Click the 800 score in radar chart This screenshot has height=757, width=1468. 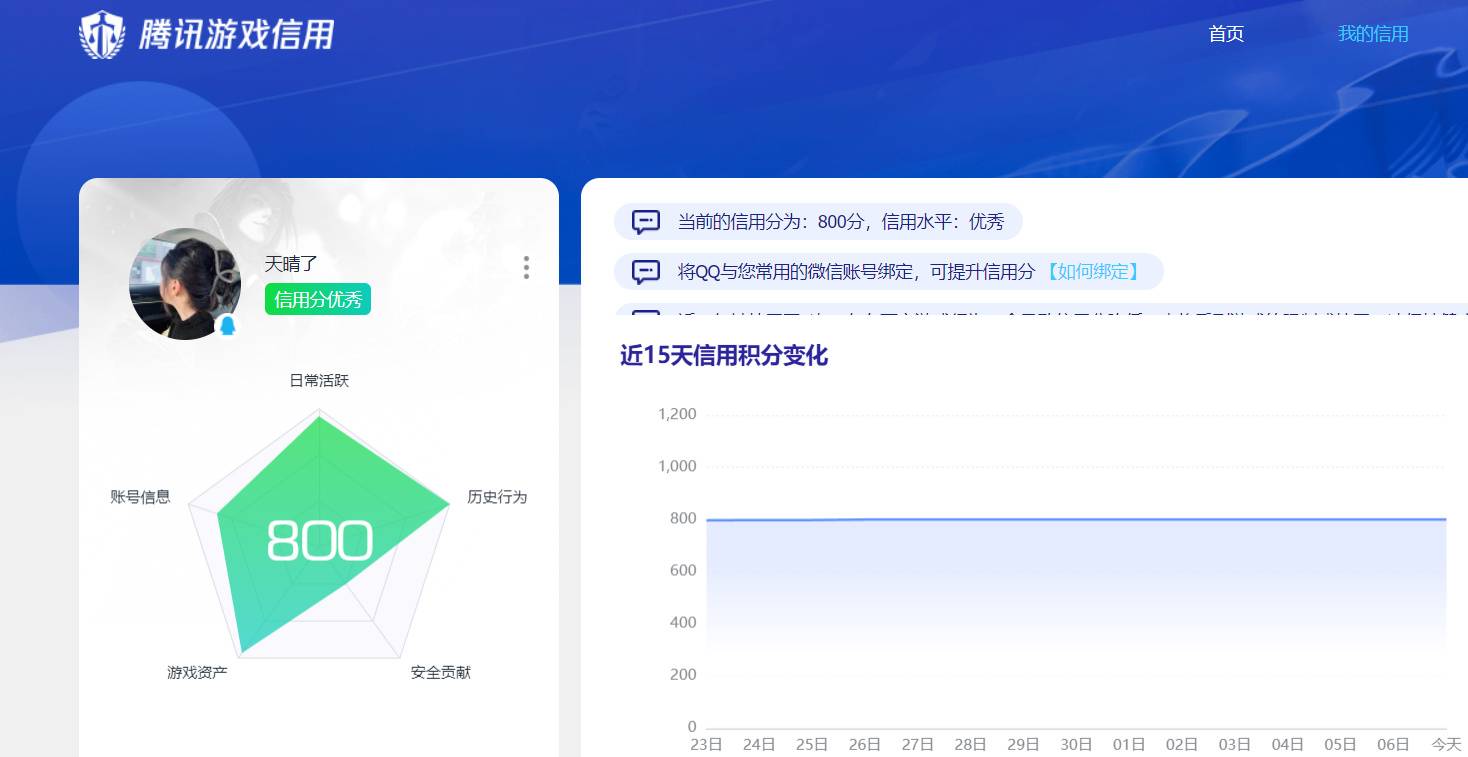point(320,541)
